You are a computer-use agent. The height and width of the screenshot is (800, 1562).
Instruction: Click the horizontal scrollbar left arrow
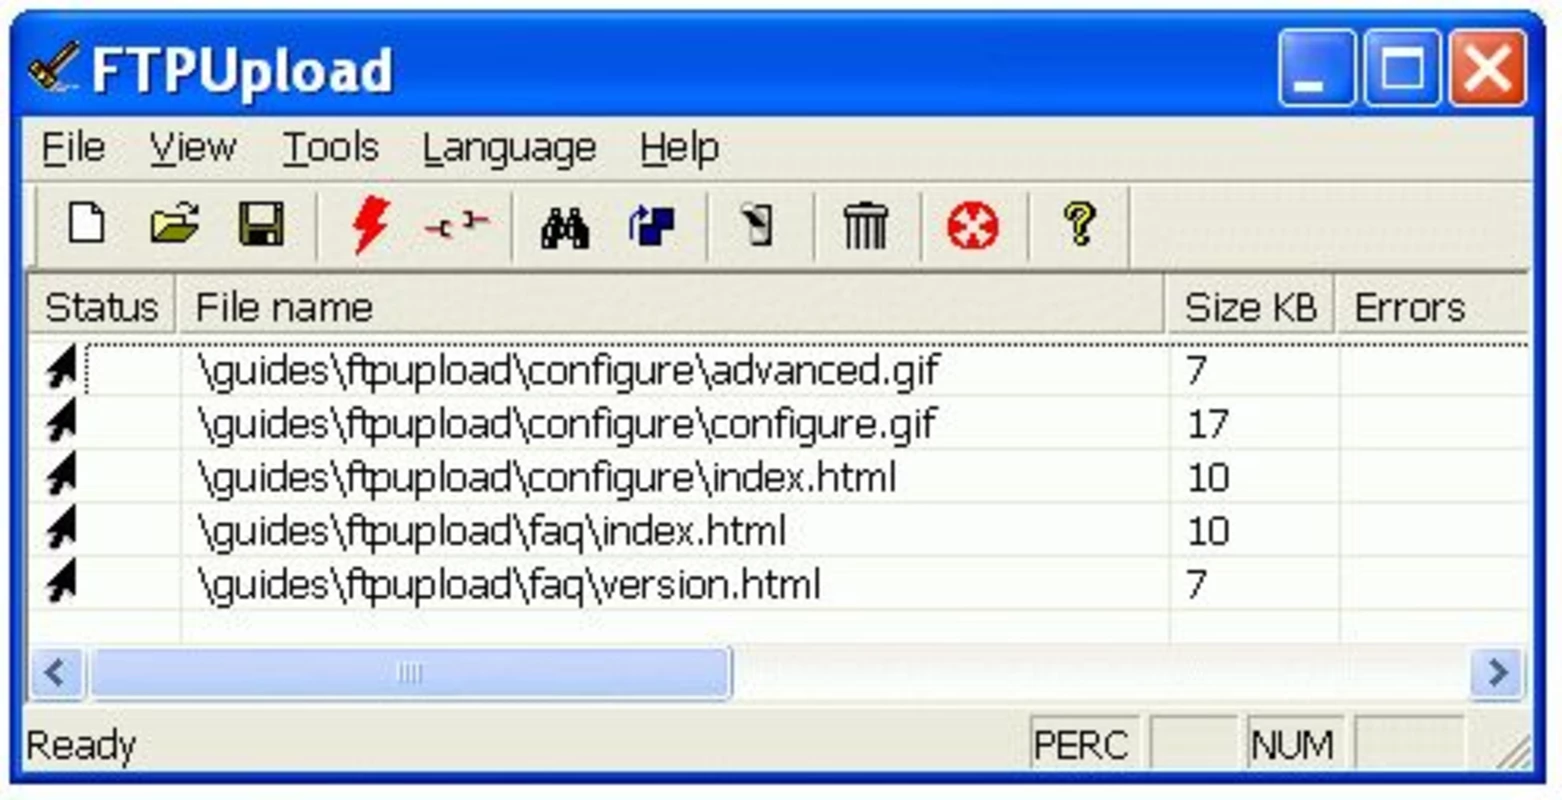coord(56,673)
